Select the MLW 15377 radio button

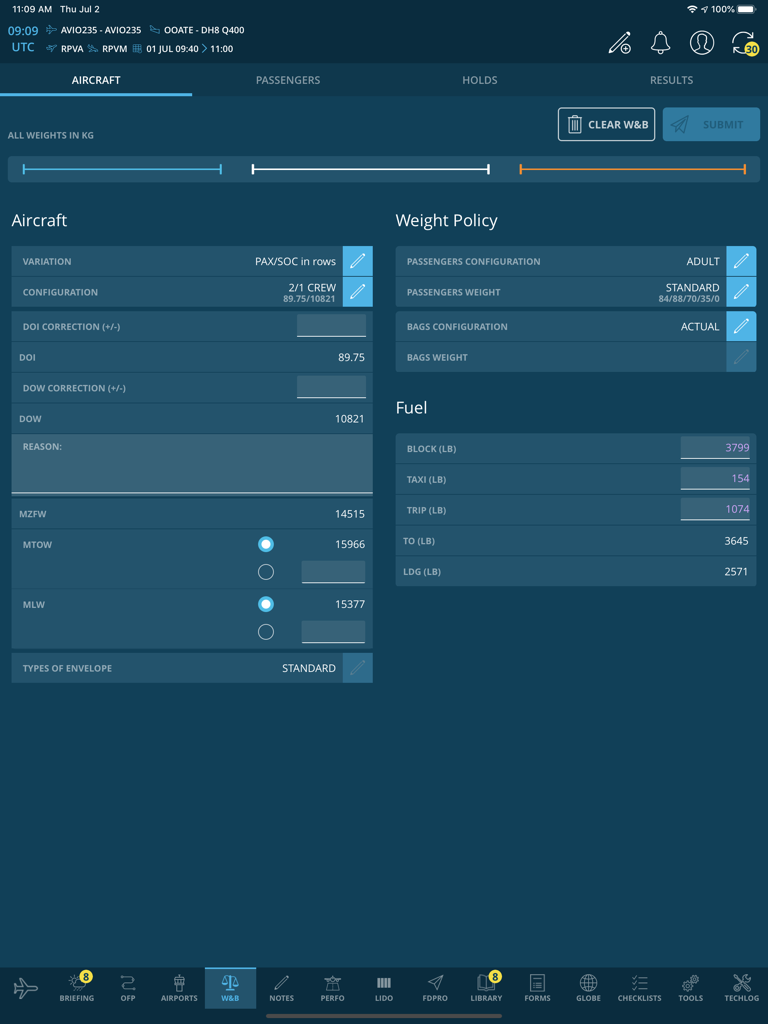[266, 604]
